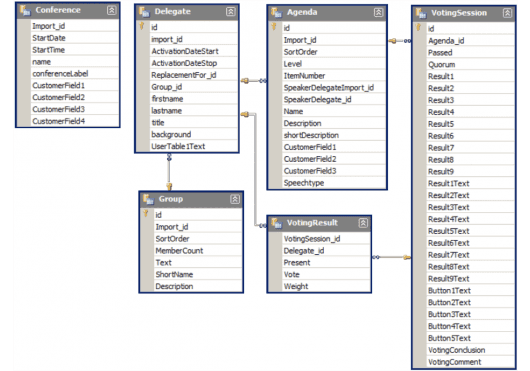Click the Delegate table icon
The image size is (530, 371).
click(144, 12)
